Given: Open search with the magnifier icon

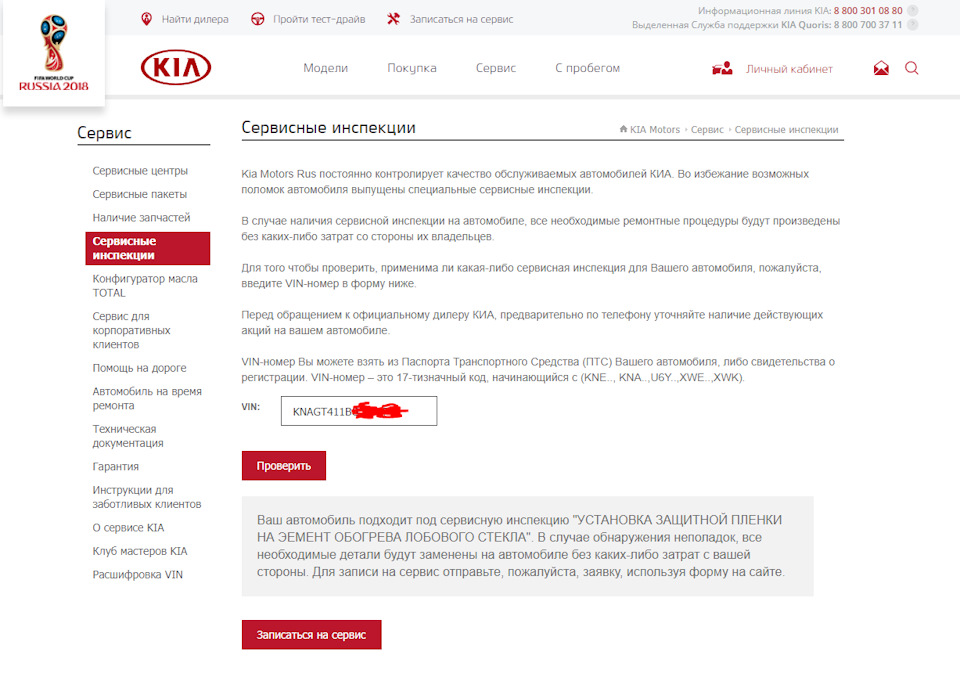Looking at the screenshot, I should tap(911, 68).
